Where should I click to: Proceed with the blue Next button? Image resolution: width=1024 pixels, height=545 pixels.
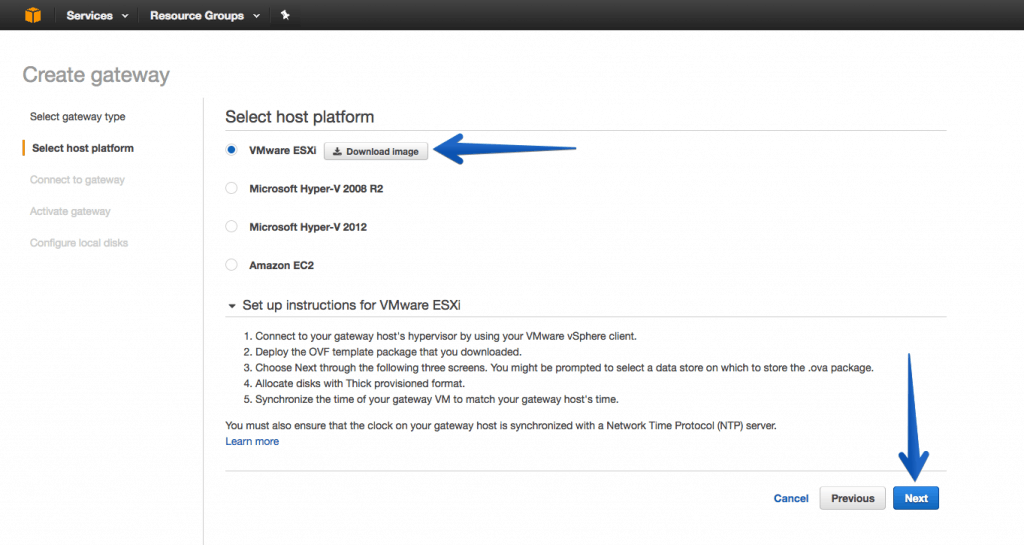point(916,498)
